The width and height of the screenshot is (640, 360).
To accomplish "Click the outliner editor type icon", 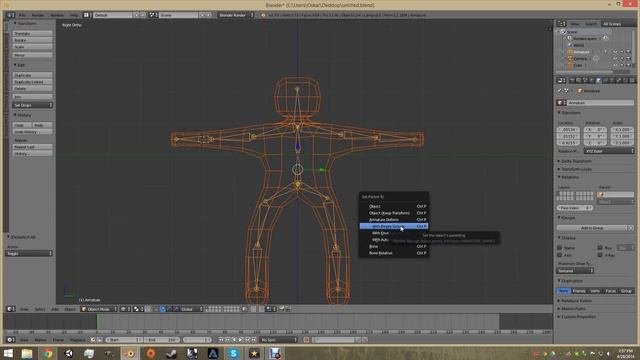I will pos(562,24).
